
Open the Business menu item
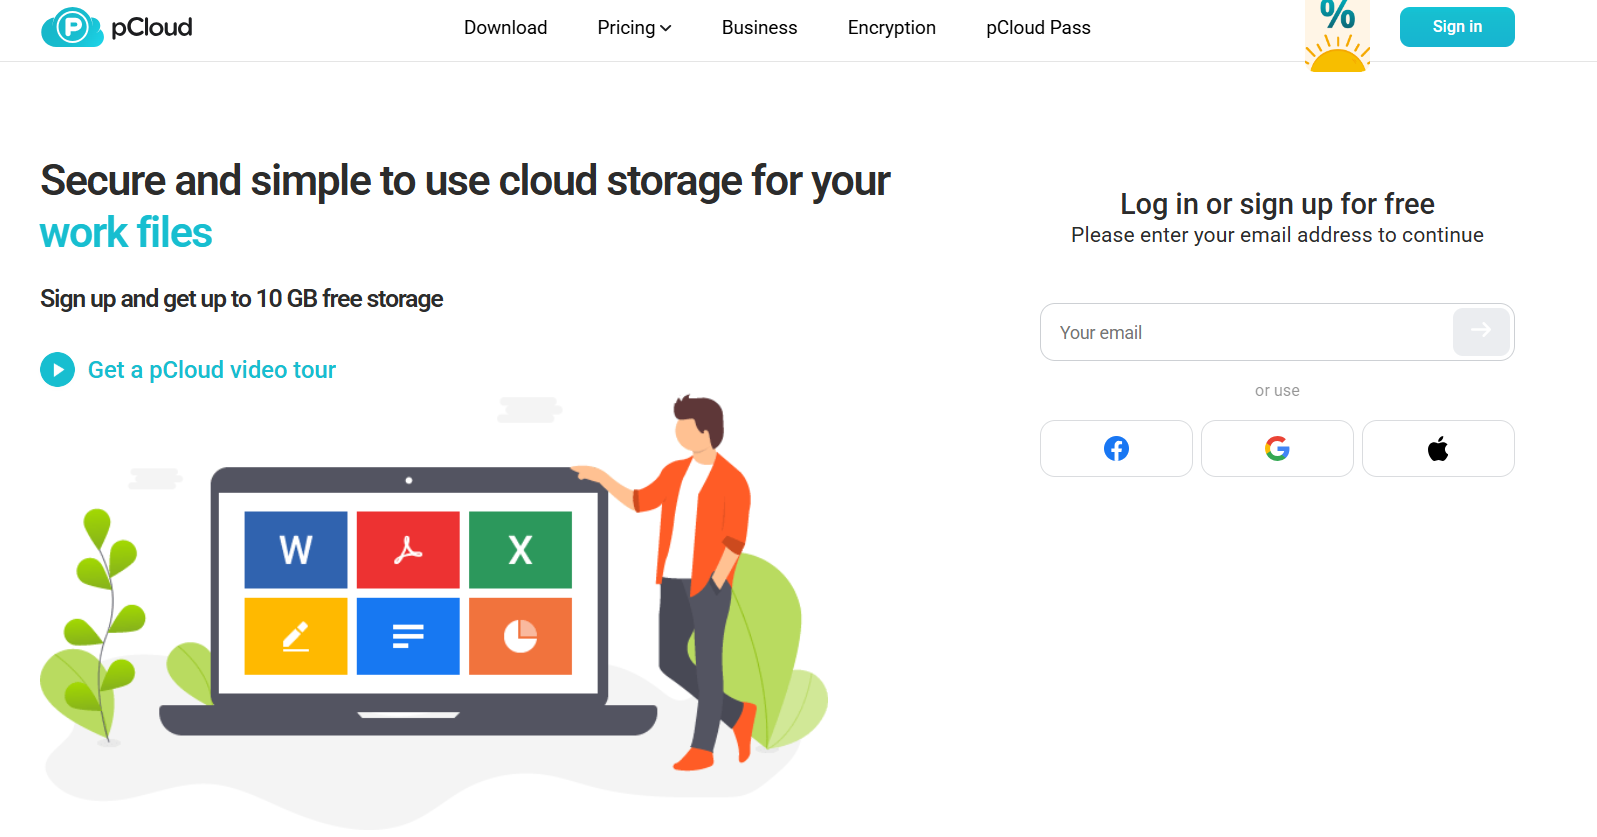[x=759, y=28]
